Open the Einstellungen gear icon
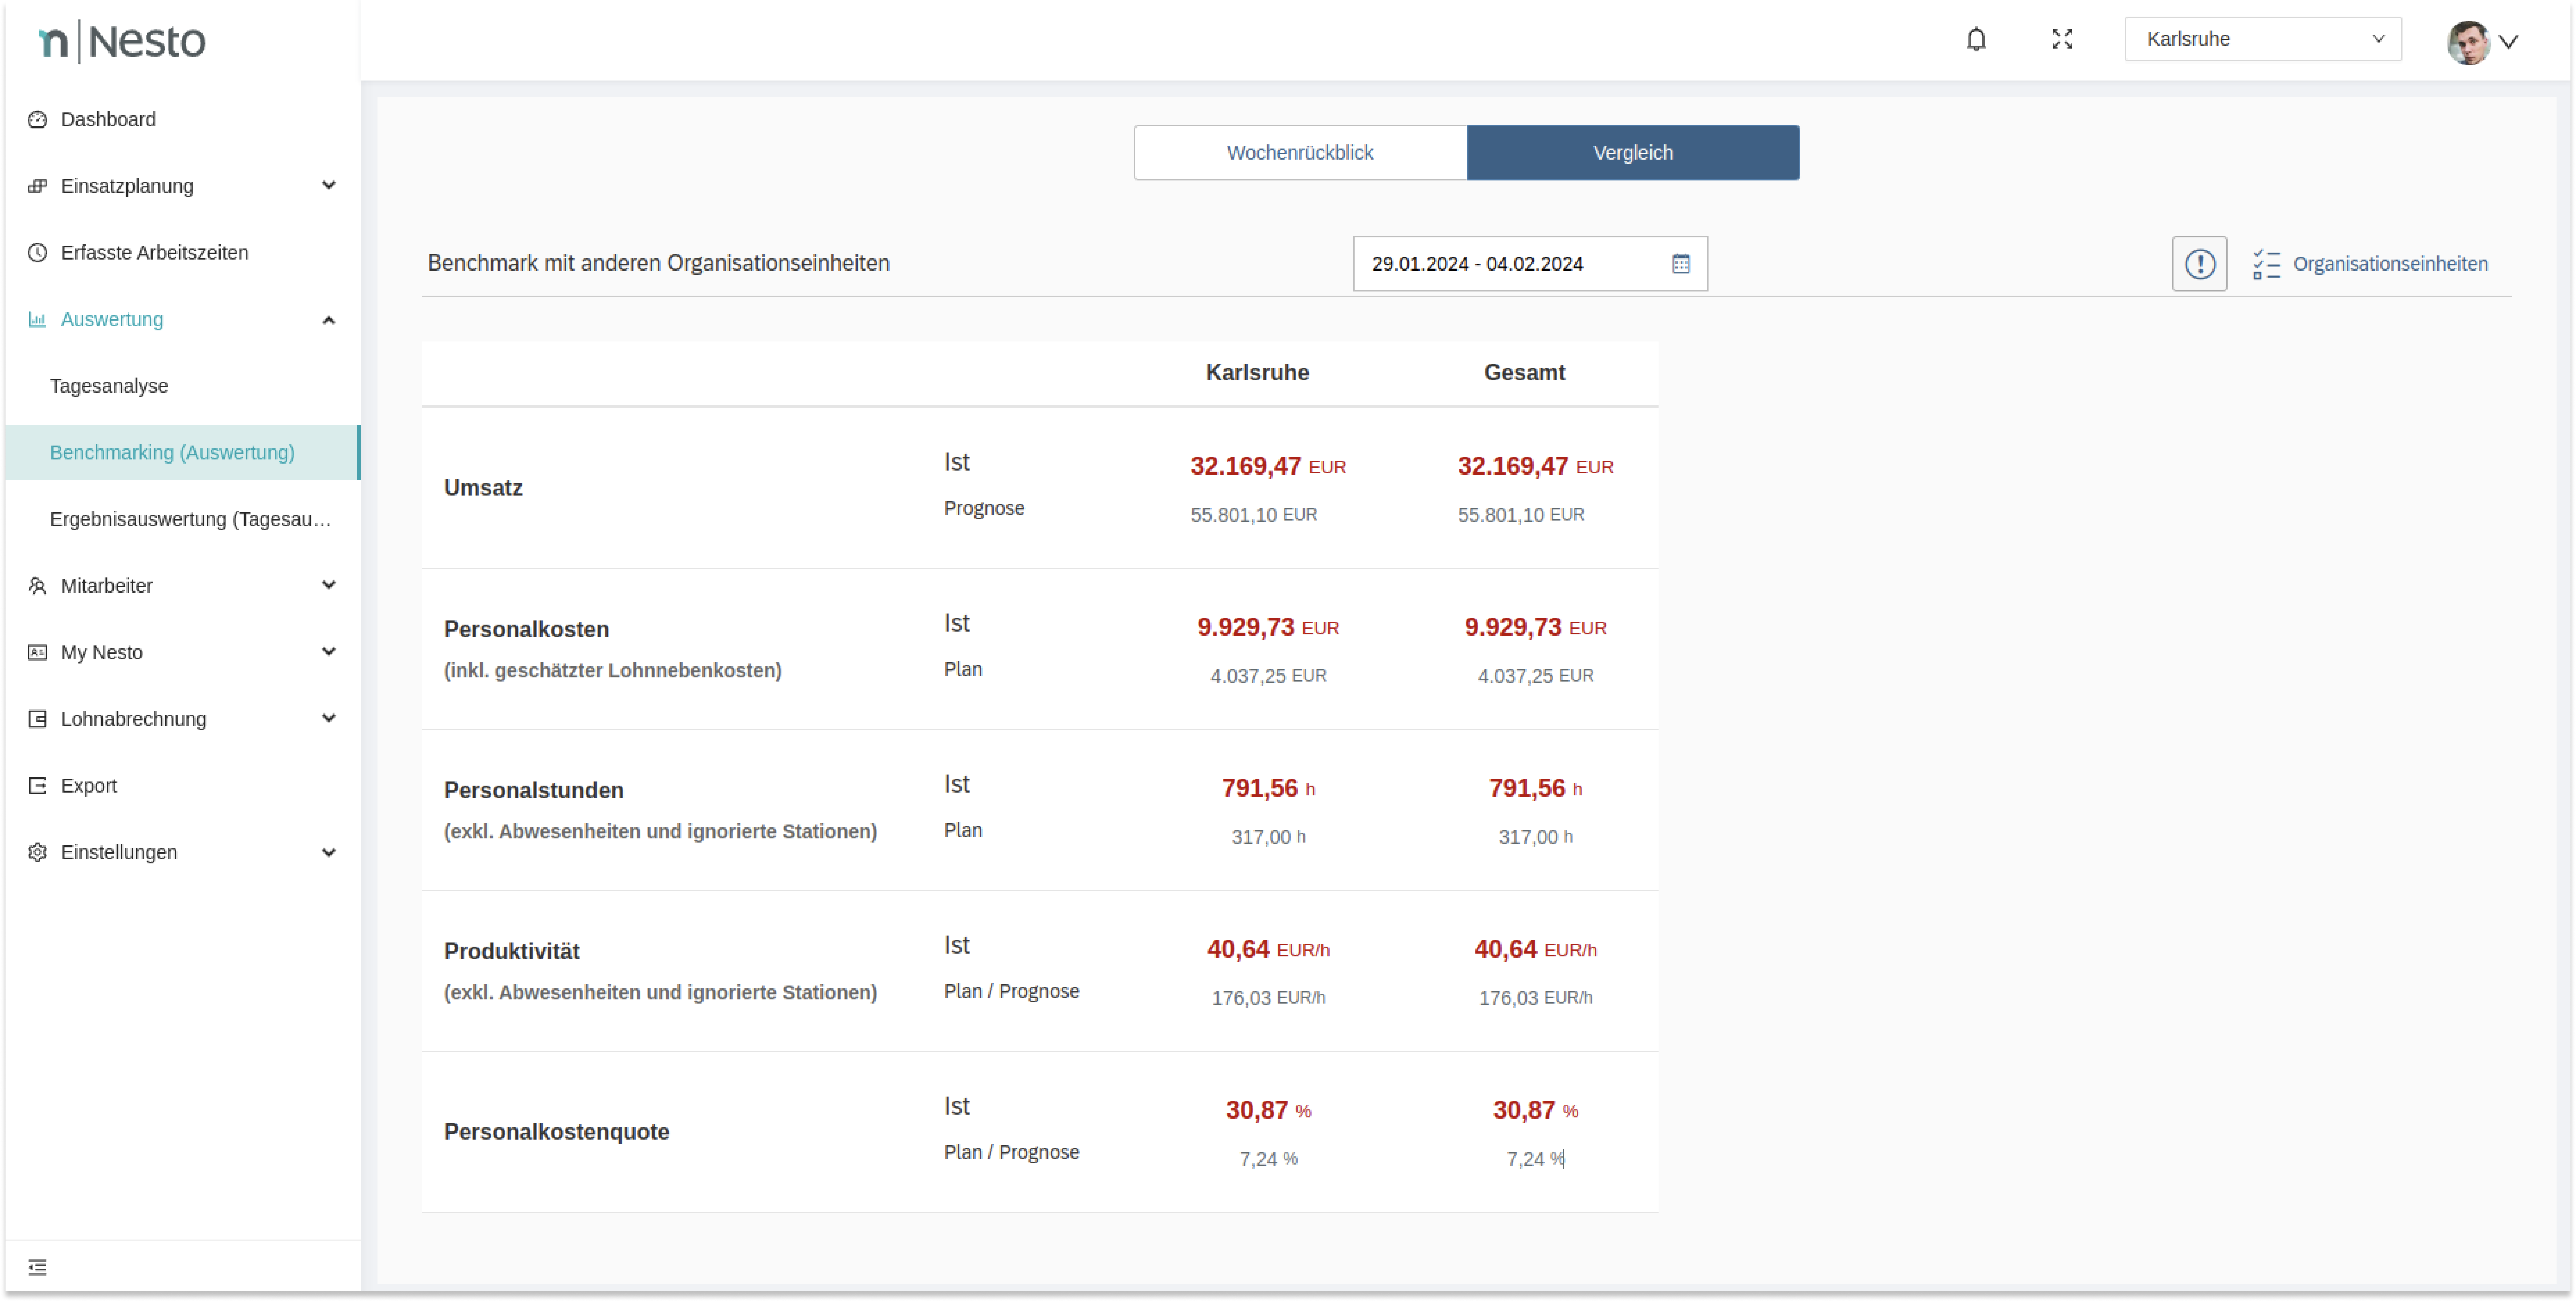The height and width of the screenshot is (1302, 2576). (37, 852)
